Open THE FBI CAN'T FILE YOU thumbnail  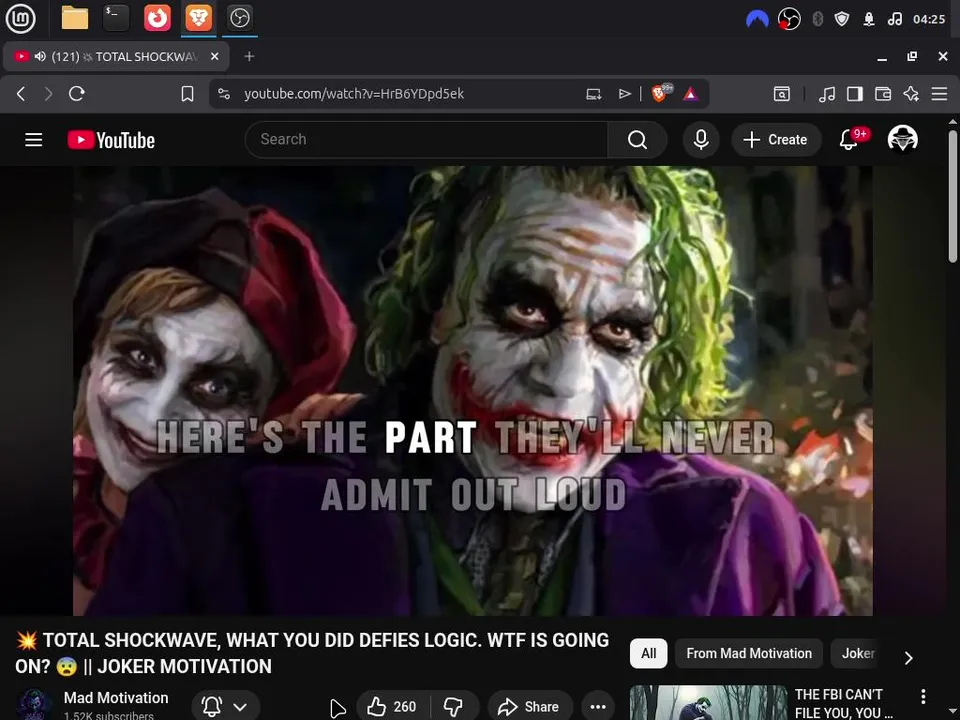click(x=708, y=702)
